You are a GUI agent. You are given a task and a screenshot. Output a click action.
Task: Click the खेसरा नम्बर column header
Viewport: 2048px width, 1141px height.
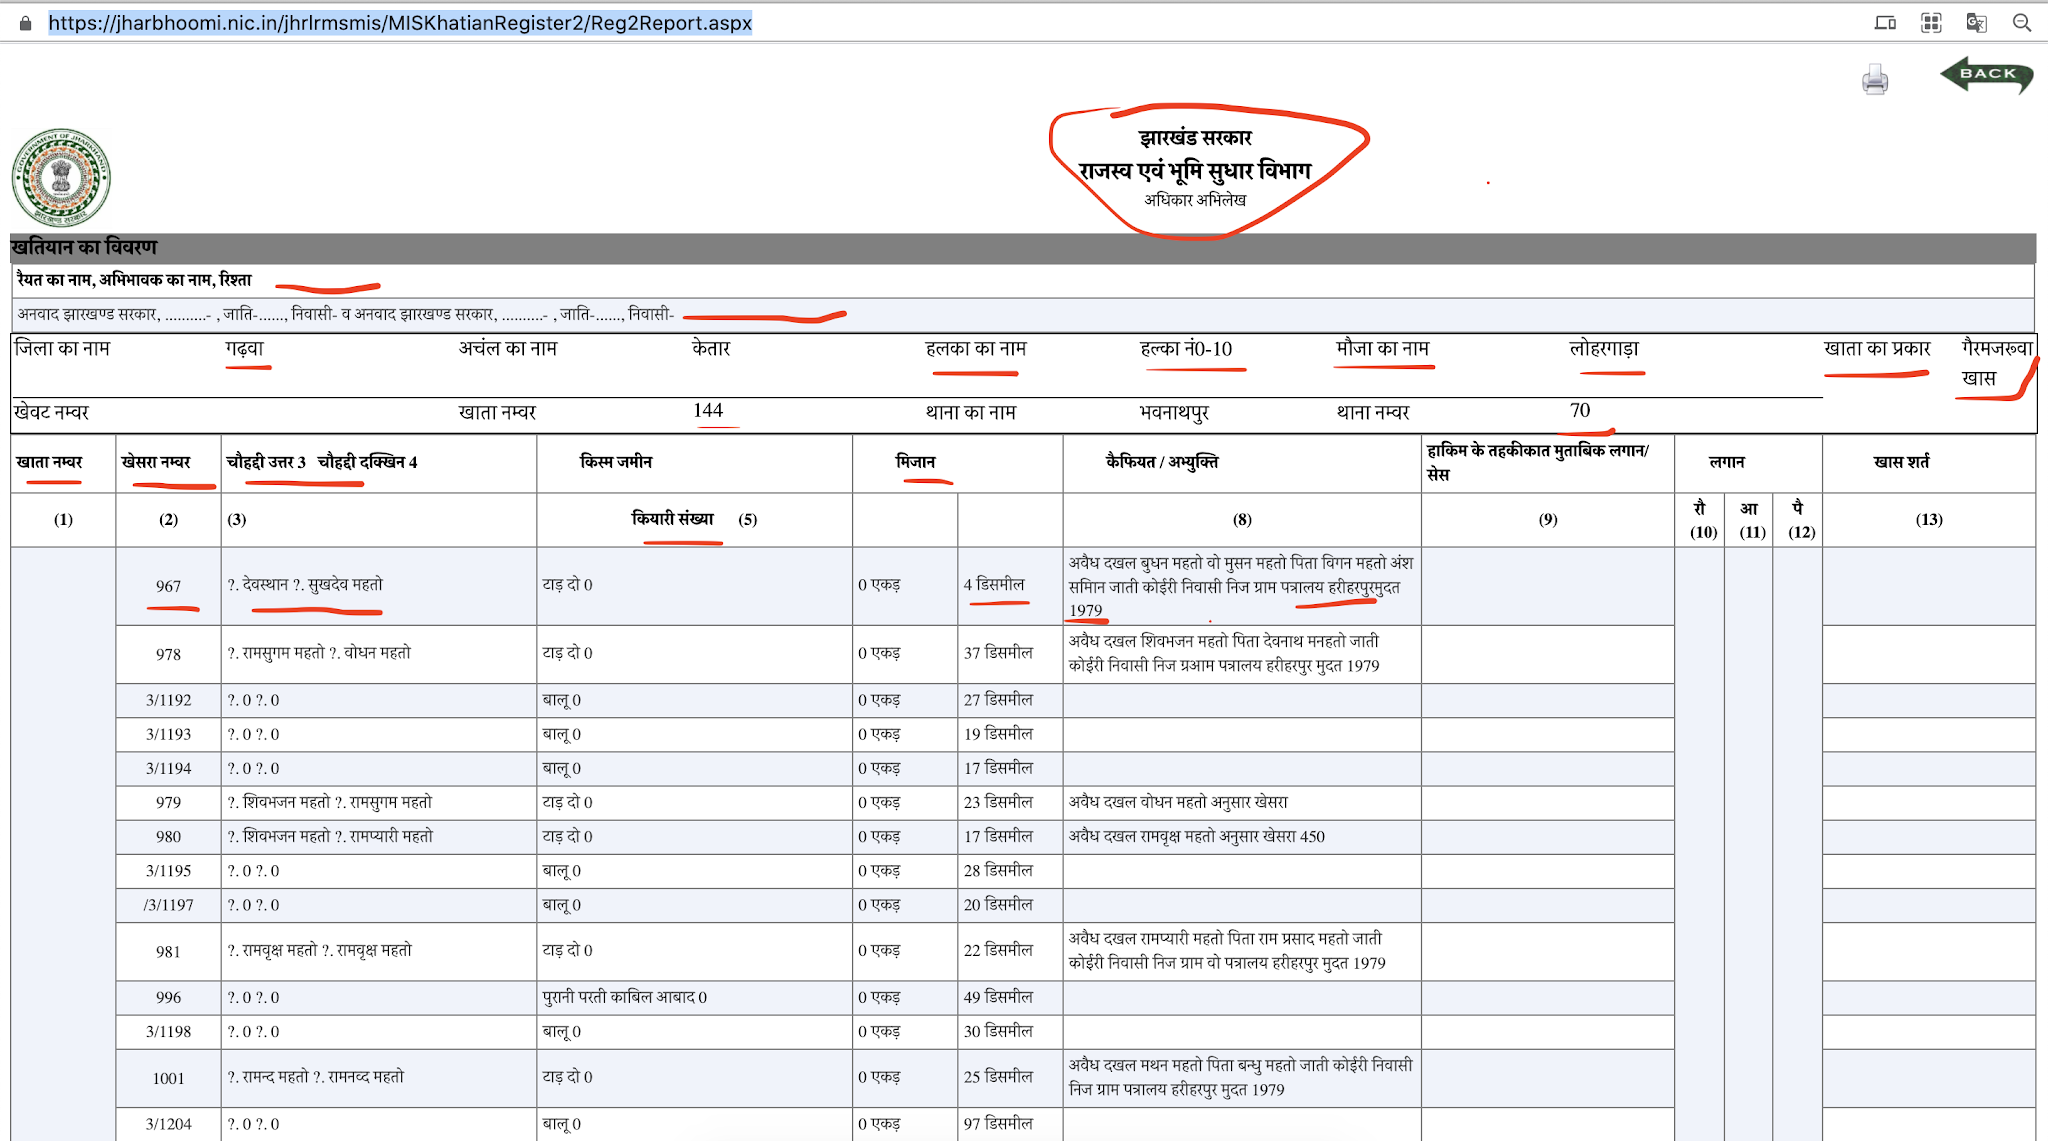point(156,462)
